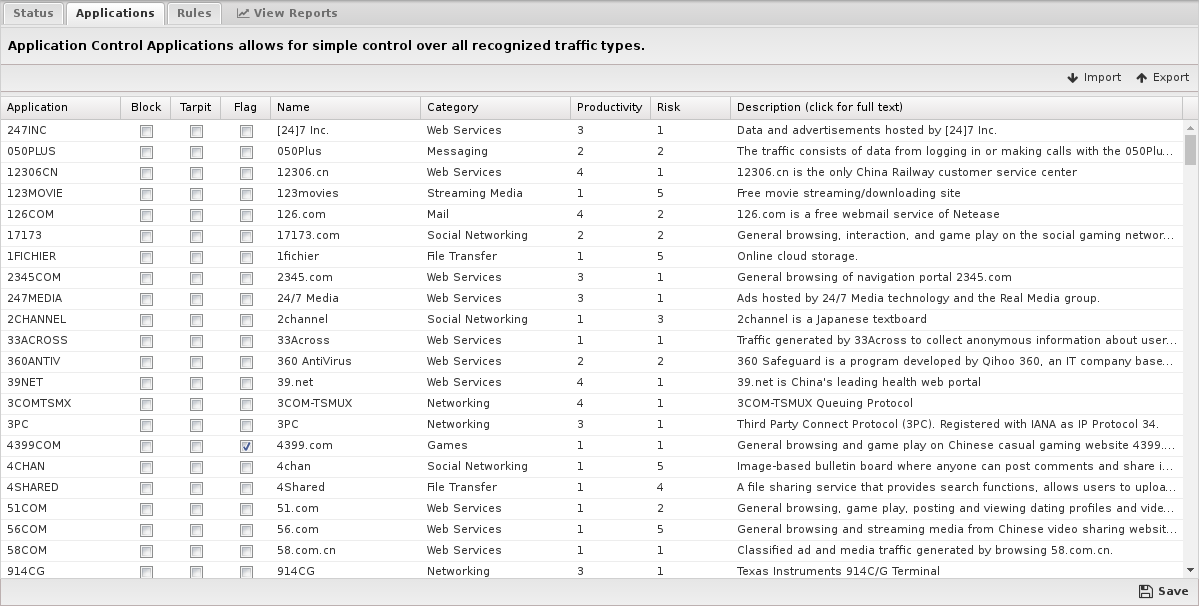1199x606 pixels.
Task: Click the 3PC description text
Action: [x=947, y=424]
